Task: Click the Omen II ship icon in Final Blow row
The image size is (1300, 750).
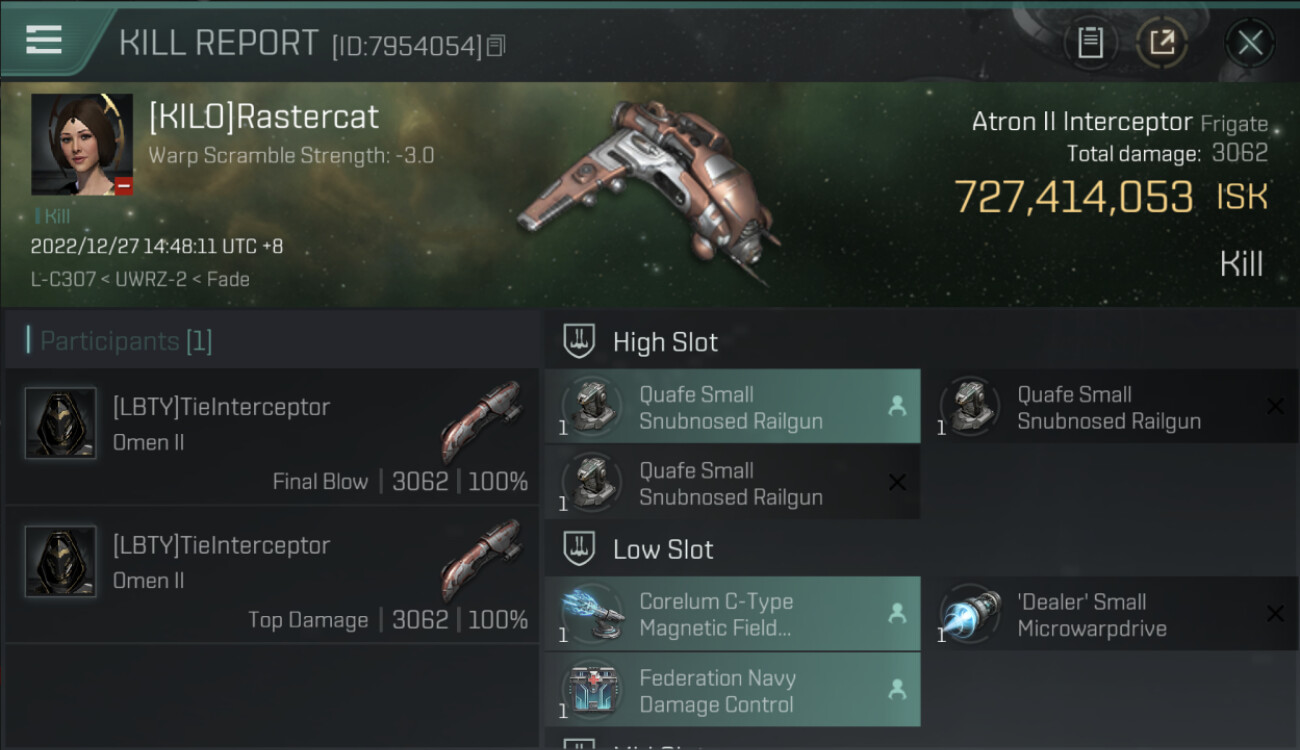Action: tap(483, 420)
